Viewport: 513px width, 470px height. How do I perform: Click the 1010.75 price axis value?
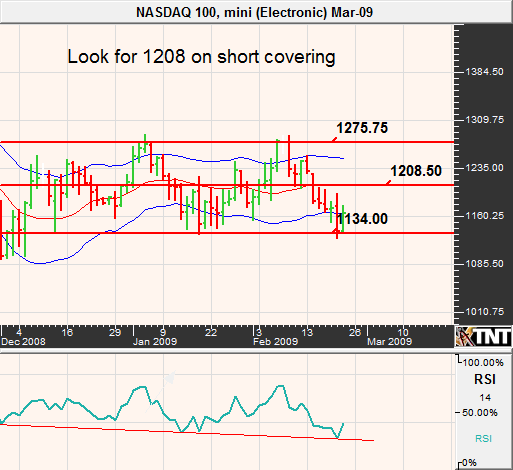(484, 312)
